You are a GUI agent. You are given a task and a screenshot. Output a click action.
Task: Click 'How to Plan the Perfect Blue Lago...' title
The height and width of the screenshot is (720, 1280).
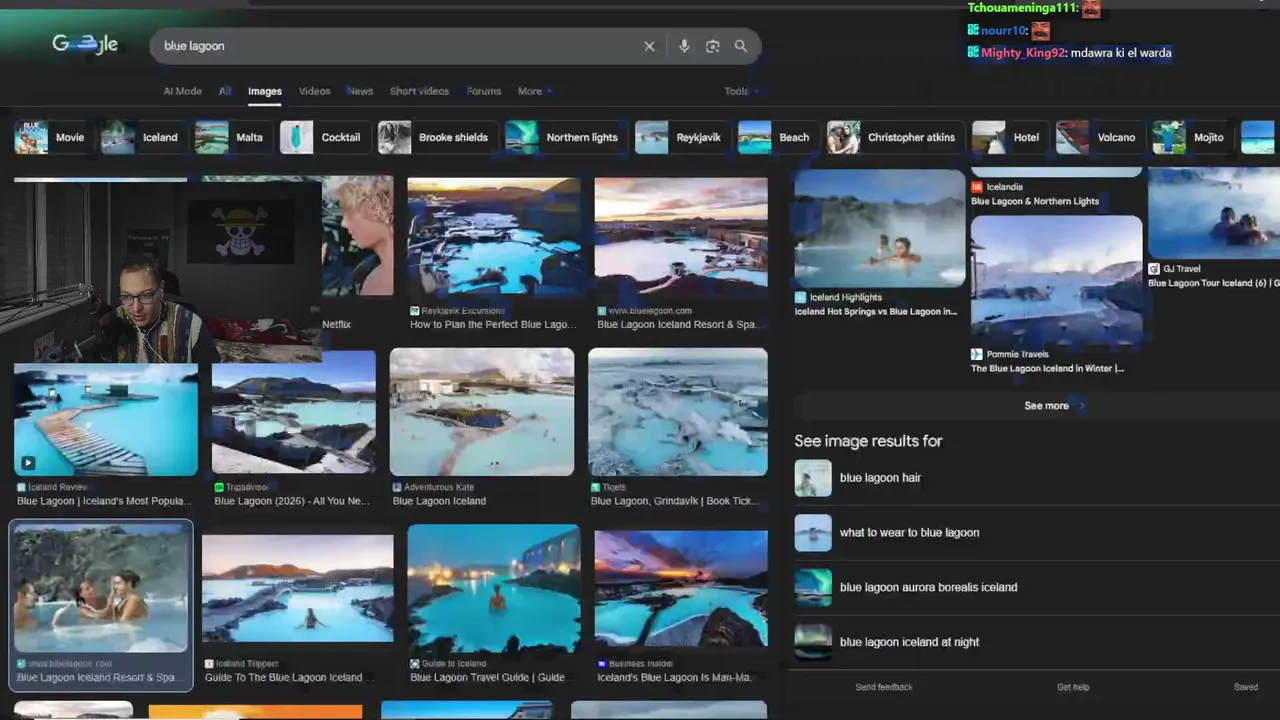pyautogui.click(x=493, y=324)
